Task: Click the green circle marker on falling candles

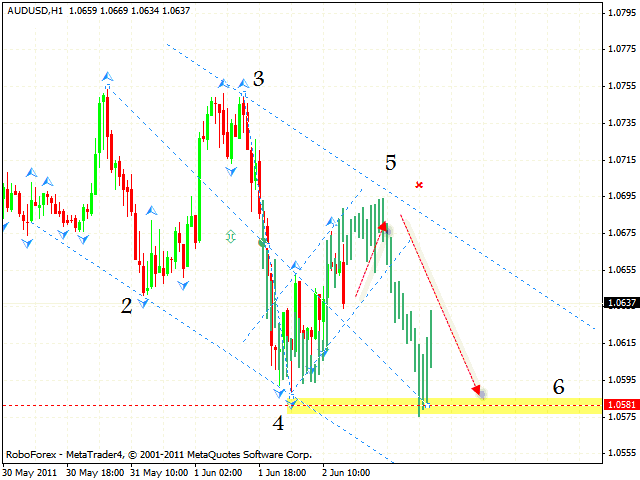Action: [263, 243]
